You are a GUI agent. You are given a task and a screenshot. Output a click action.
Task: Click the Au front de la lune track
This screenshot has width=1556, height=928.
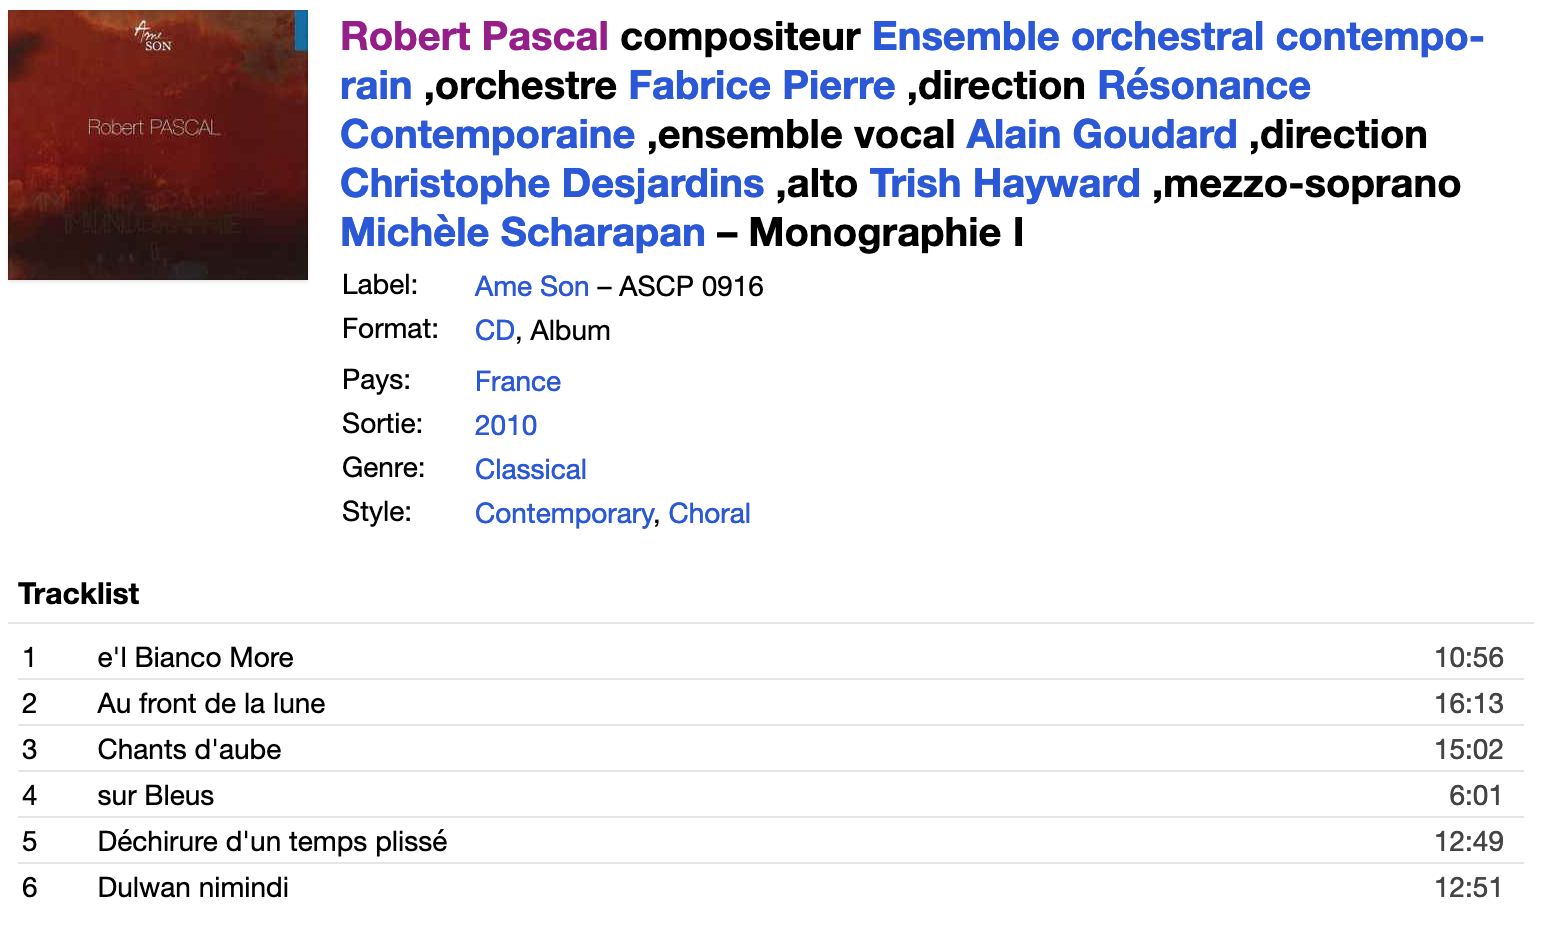[211, 704]
